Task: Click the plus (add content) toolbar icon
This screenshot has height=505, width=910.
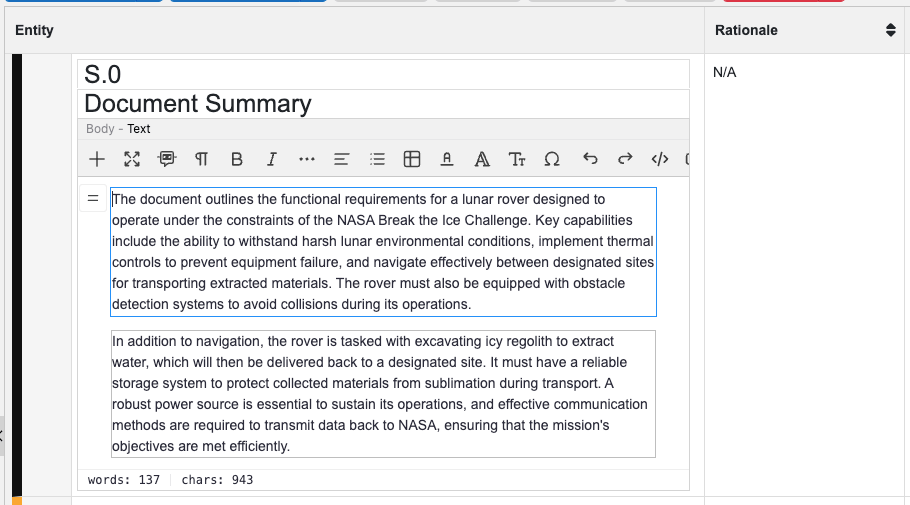Action: (97, 159)
